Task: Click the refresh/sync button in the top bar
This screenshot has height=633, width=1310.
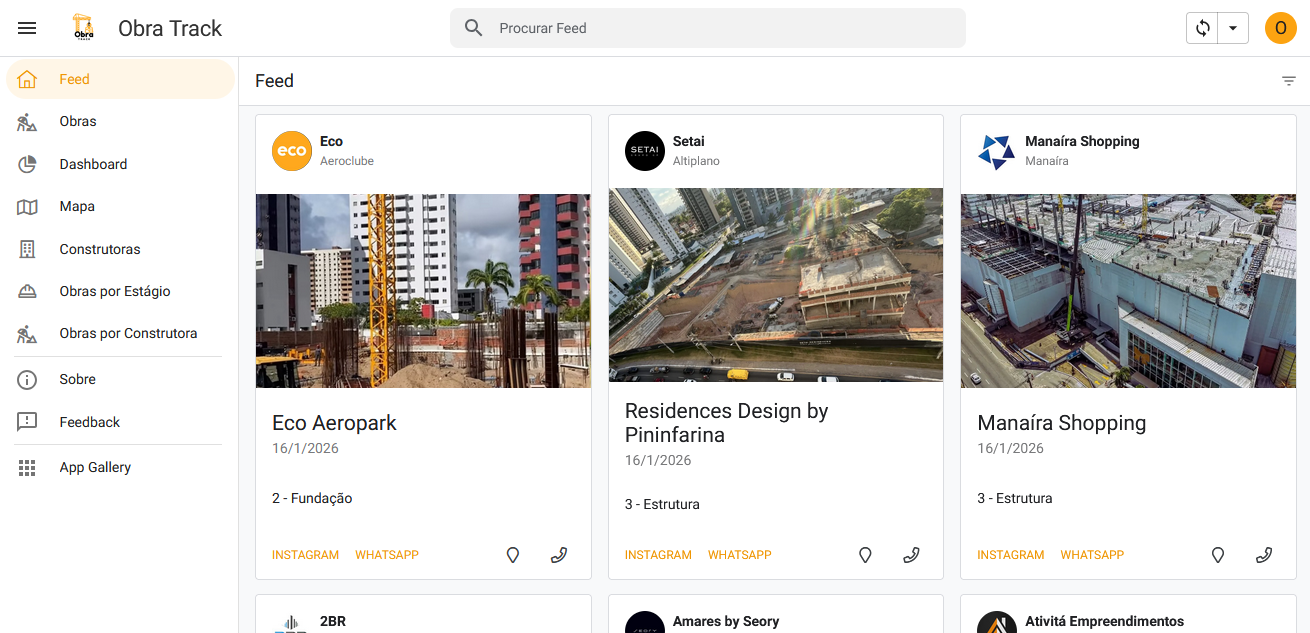Action: 1203,28
